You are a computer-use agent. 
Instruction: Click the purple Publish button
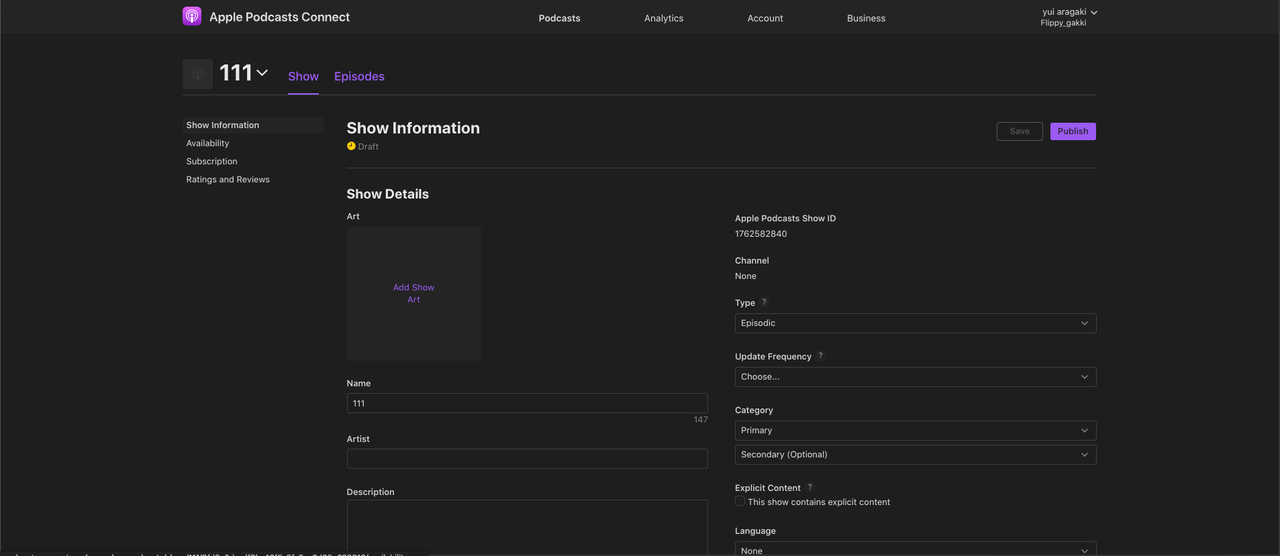point(1073,131)
